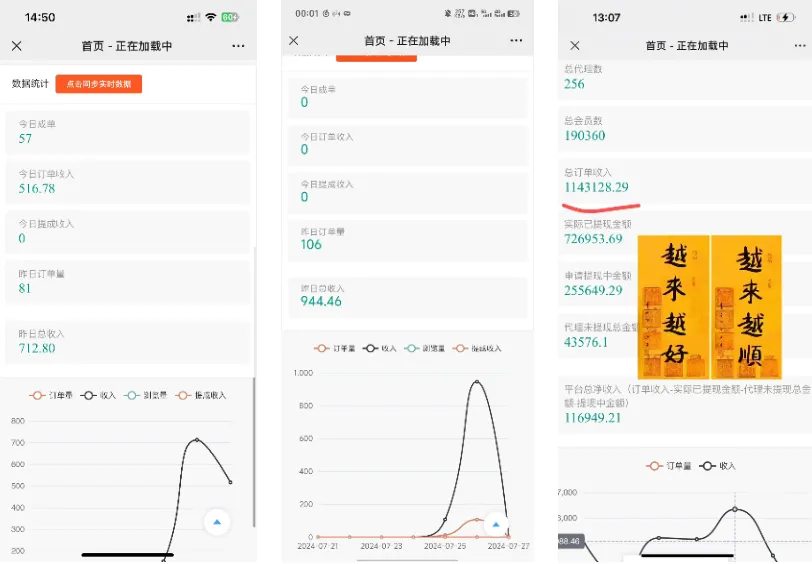Close the page in the 13:07 screenshot
812x564 pixels.
click(x=575, y=46)
